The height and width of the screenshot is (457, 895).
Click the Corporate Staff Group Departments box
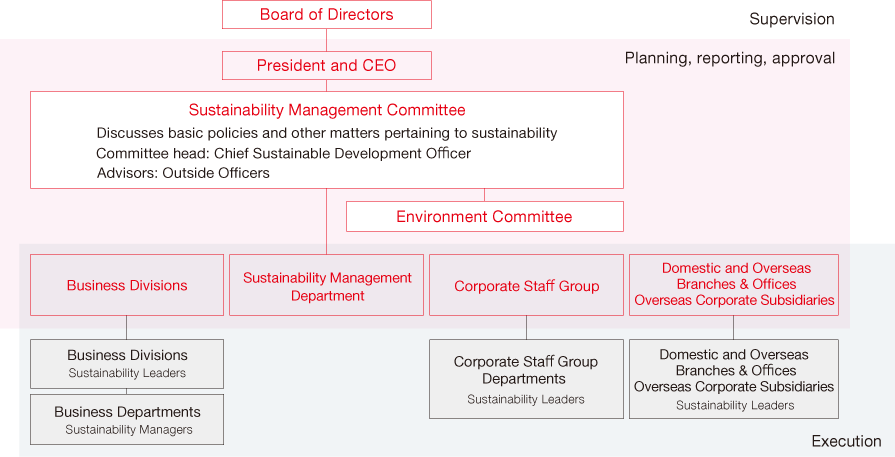(526, 379)
